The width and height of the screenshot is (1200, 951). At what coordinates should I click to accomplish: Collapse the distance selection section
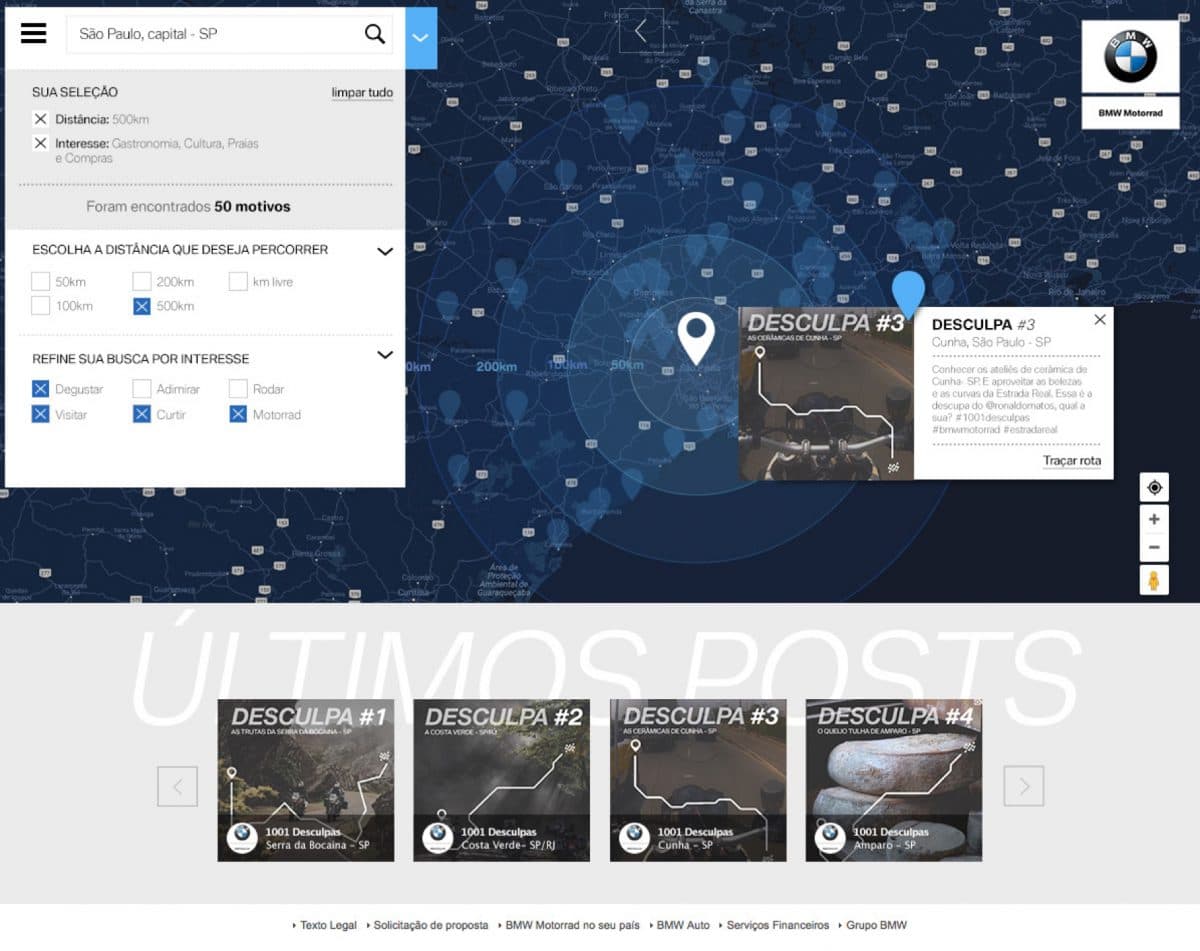[x=385, y=251]
